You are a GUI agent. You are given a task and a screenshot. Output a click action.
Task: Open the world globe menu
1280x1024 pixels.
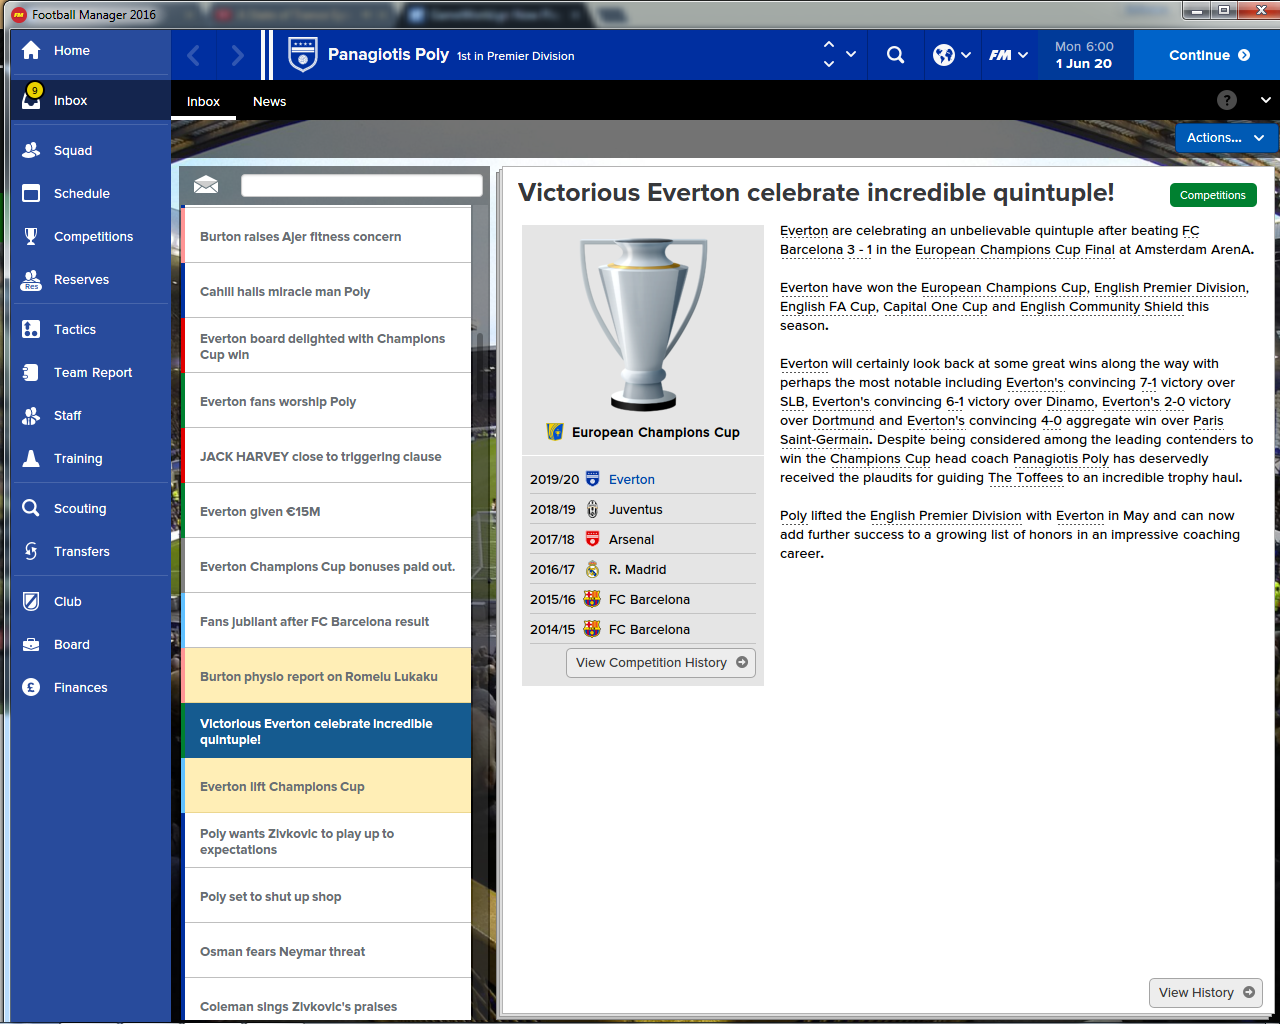click(x=952, y=55)
